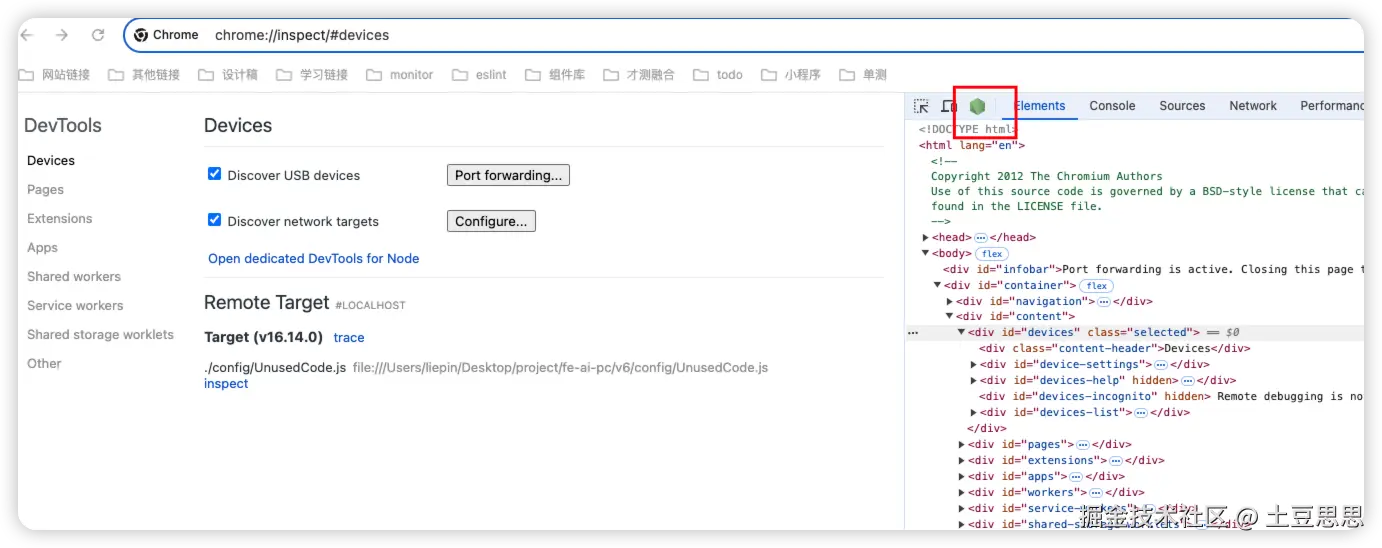Screen dimensions: 1382x548
Task: Open the todo bookmark folder
Action: 718,75
